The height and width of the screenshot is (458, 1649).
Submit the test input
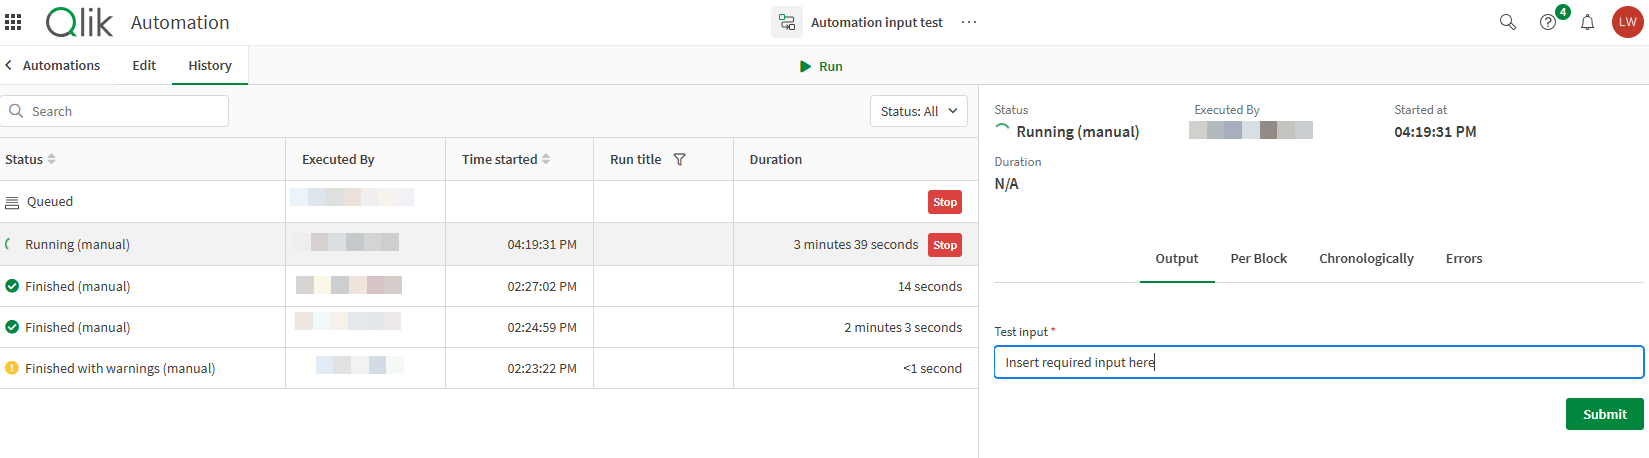(1605, 414)
